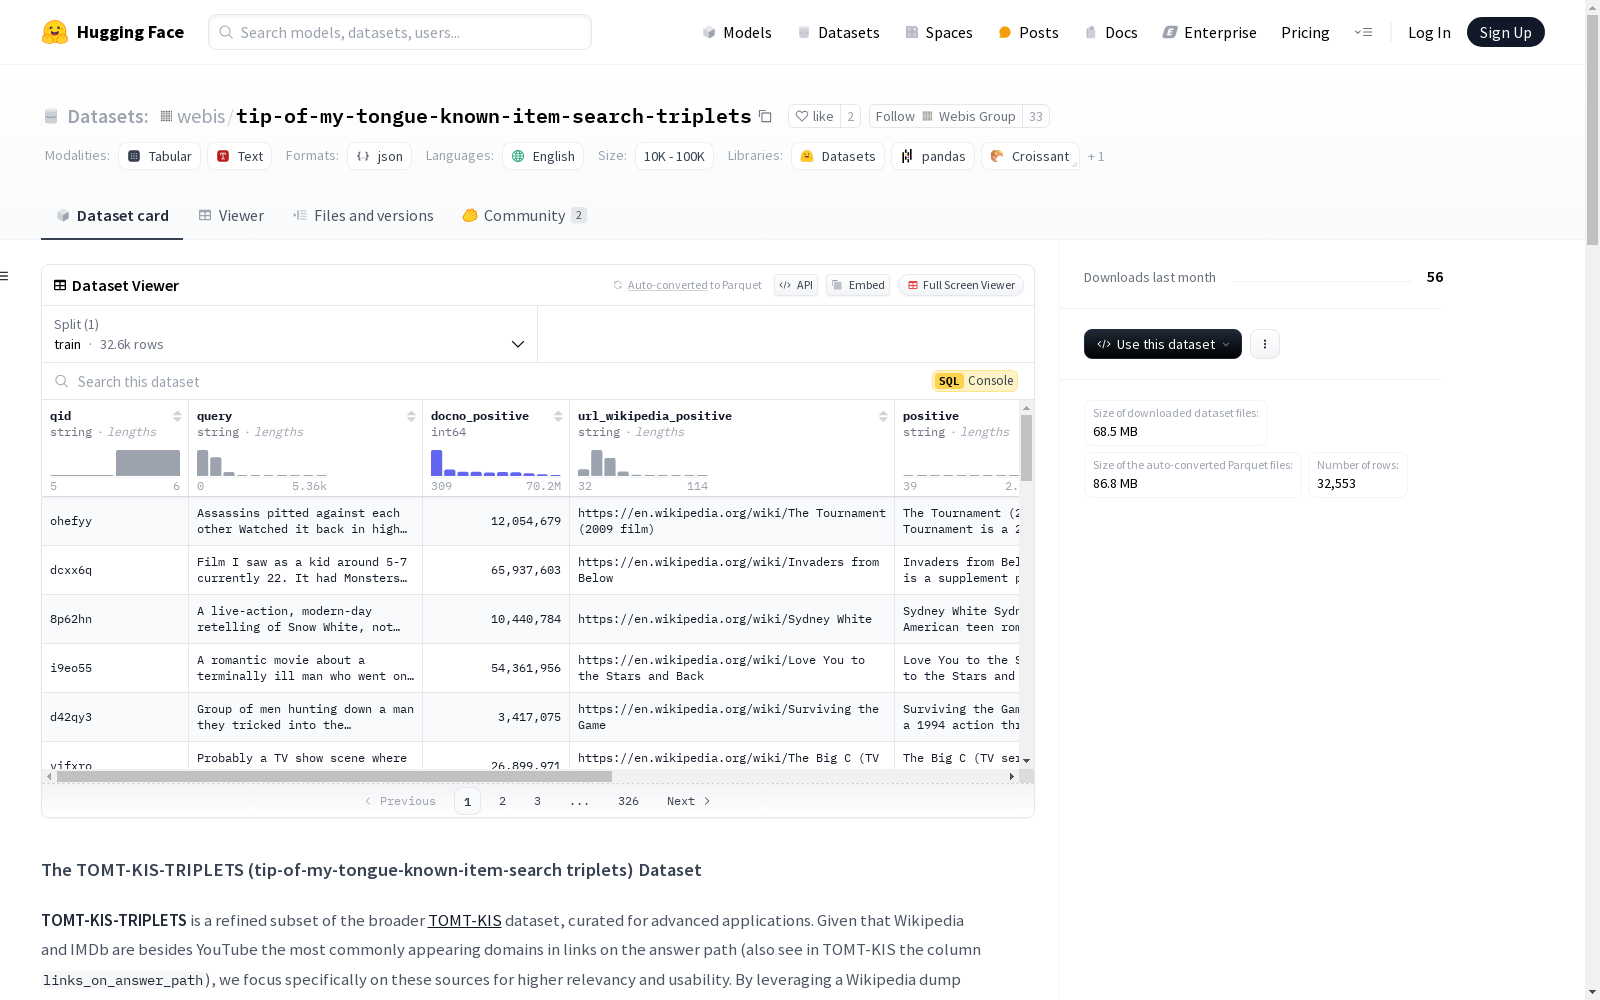1600x1000 pixels.
Task: Click the likes count next to like
Action: point(850,116)
